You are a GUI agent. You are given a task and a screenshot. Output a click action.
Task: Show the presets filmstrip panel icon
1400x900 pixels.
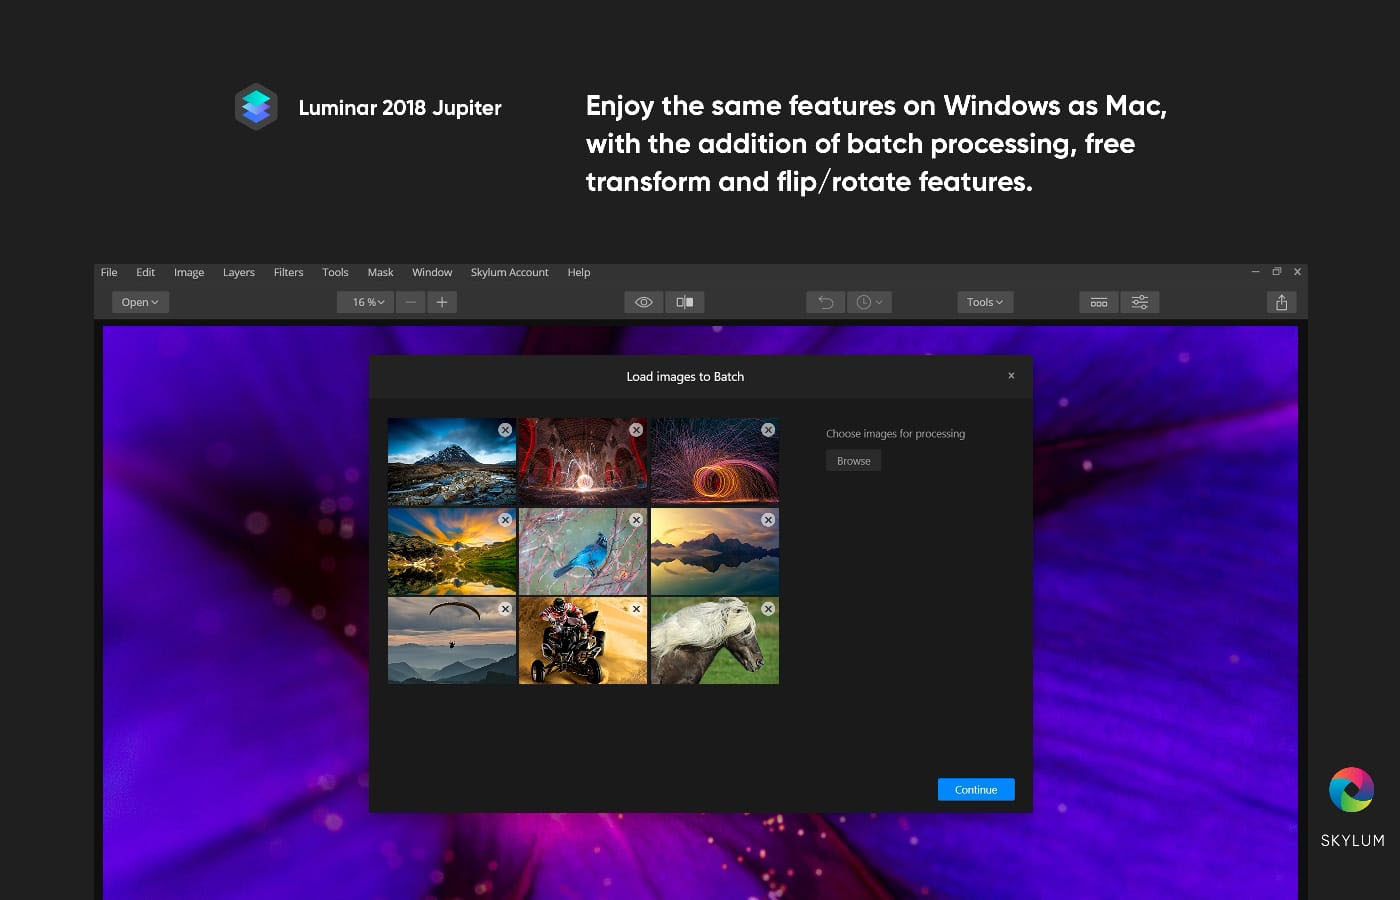pyautogui.click(x=1099, y=302)
